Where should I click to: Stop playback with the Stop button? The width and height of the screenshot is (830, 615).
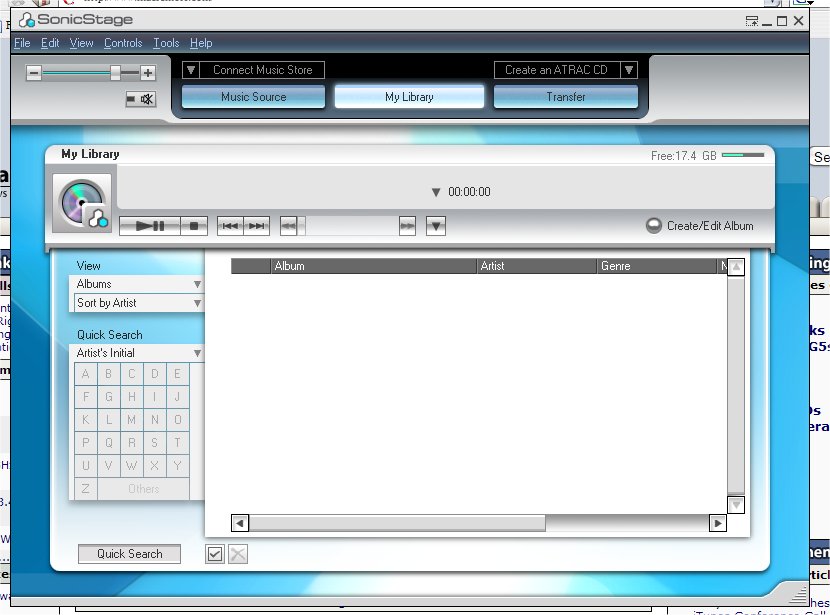[x=194, y=226]
